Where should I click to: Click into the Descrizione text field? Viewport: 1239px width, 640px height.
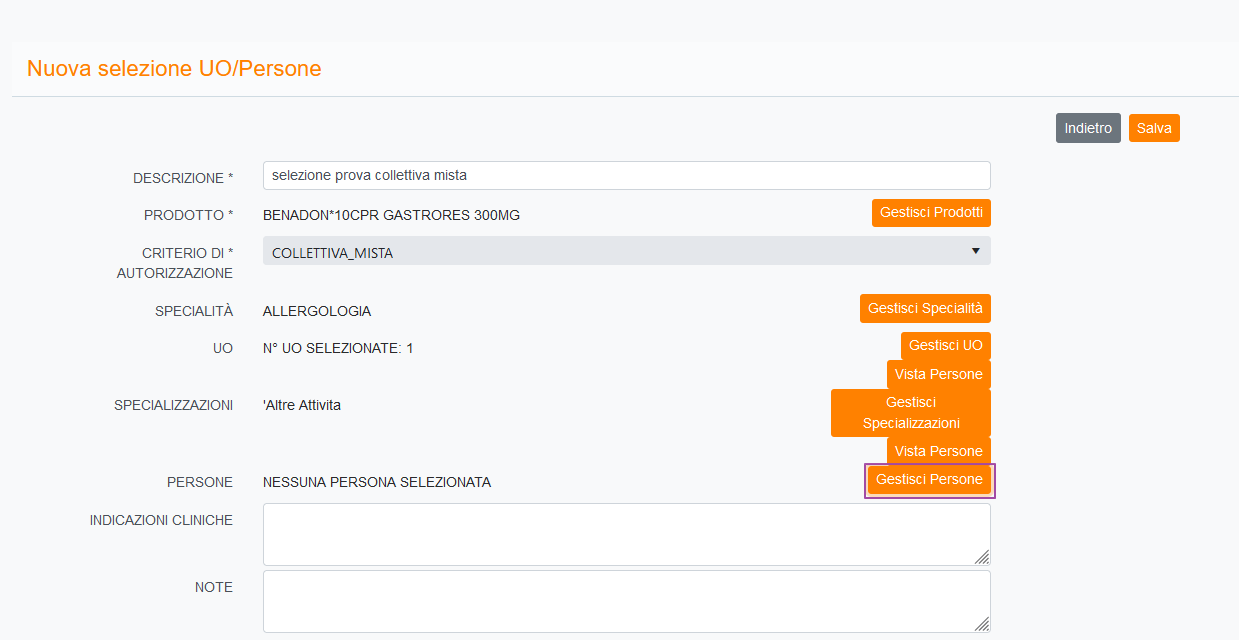click(x=626, y=175)
